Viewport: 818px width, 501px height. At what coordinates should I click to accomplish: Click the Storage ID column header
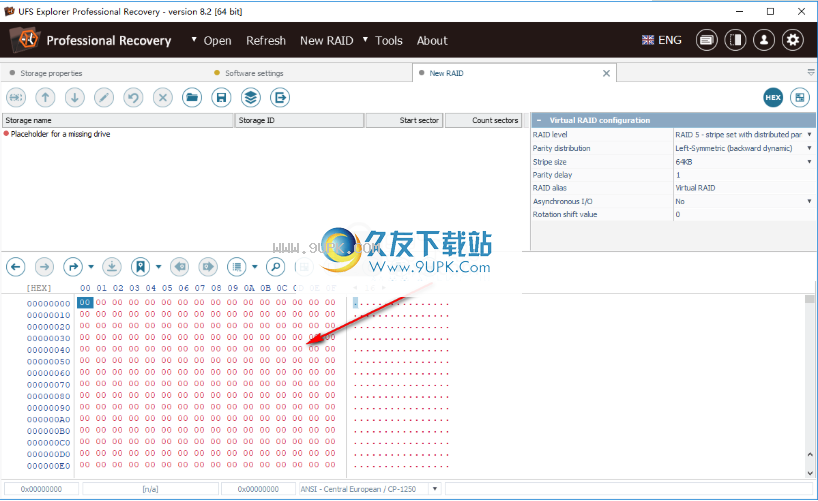299,121
